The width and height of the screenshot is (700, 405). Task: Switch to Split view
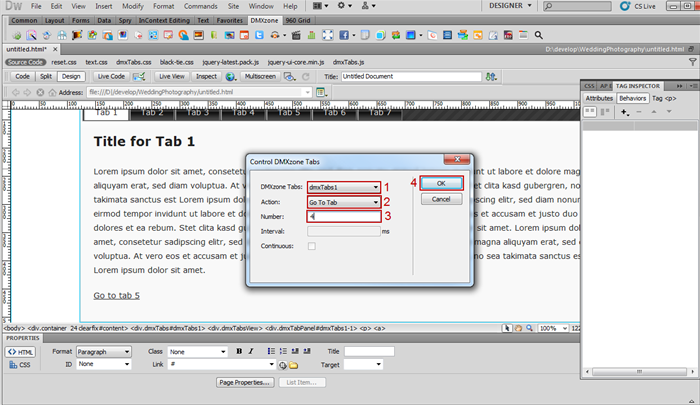tap(46, 76)
